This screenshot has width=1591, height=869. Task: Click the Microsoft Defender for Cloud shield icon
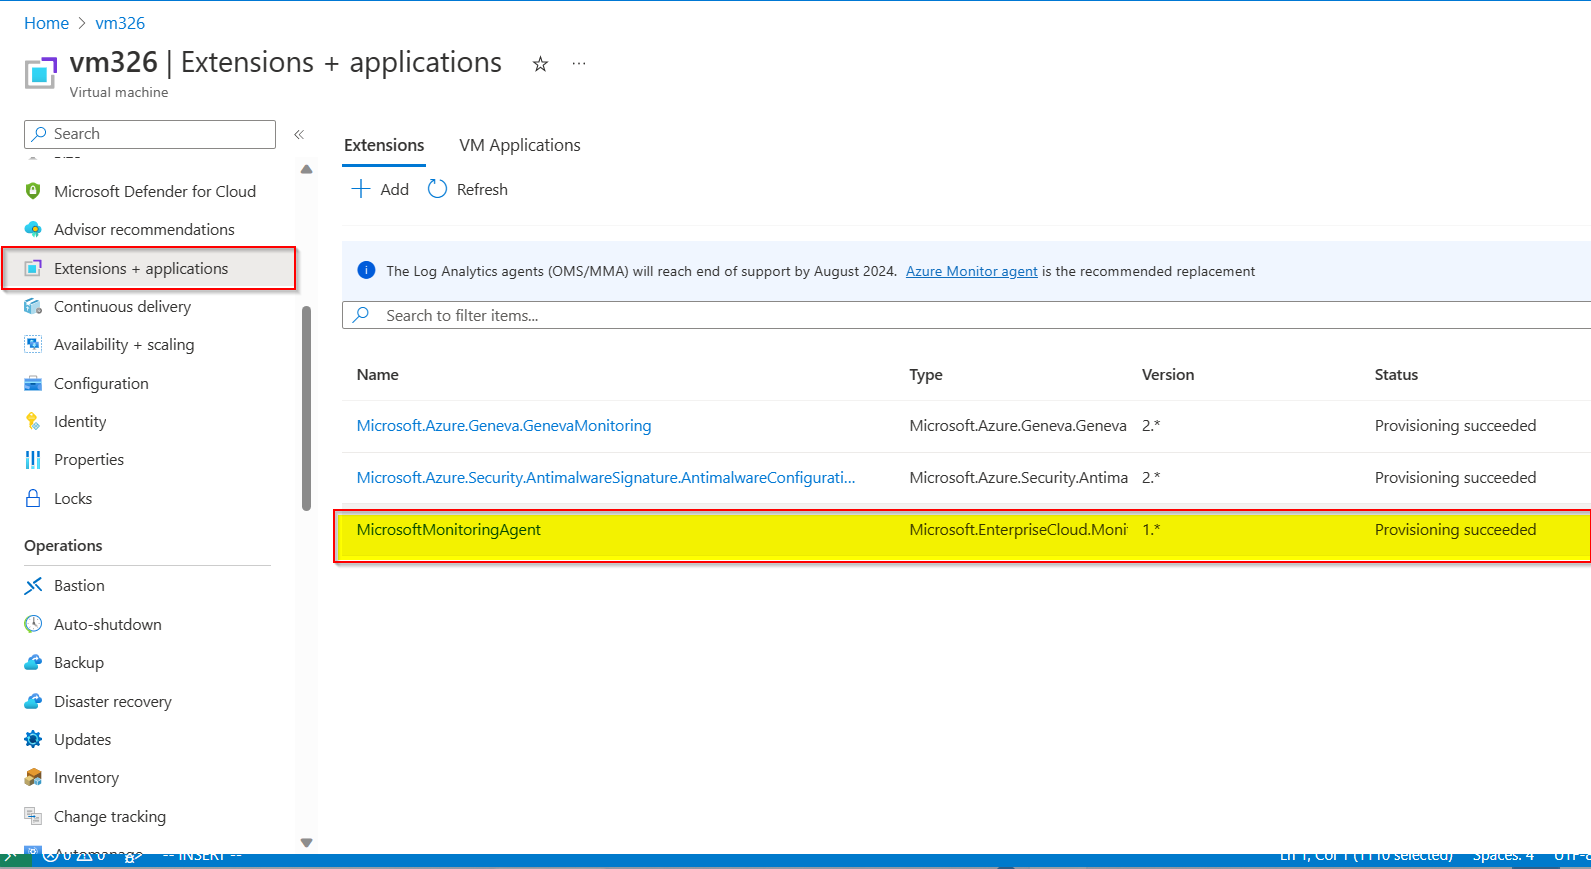point(33,191)
